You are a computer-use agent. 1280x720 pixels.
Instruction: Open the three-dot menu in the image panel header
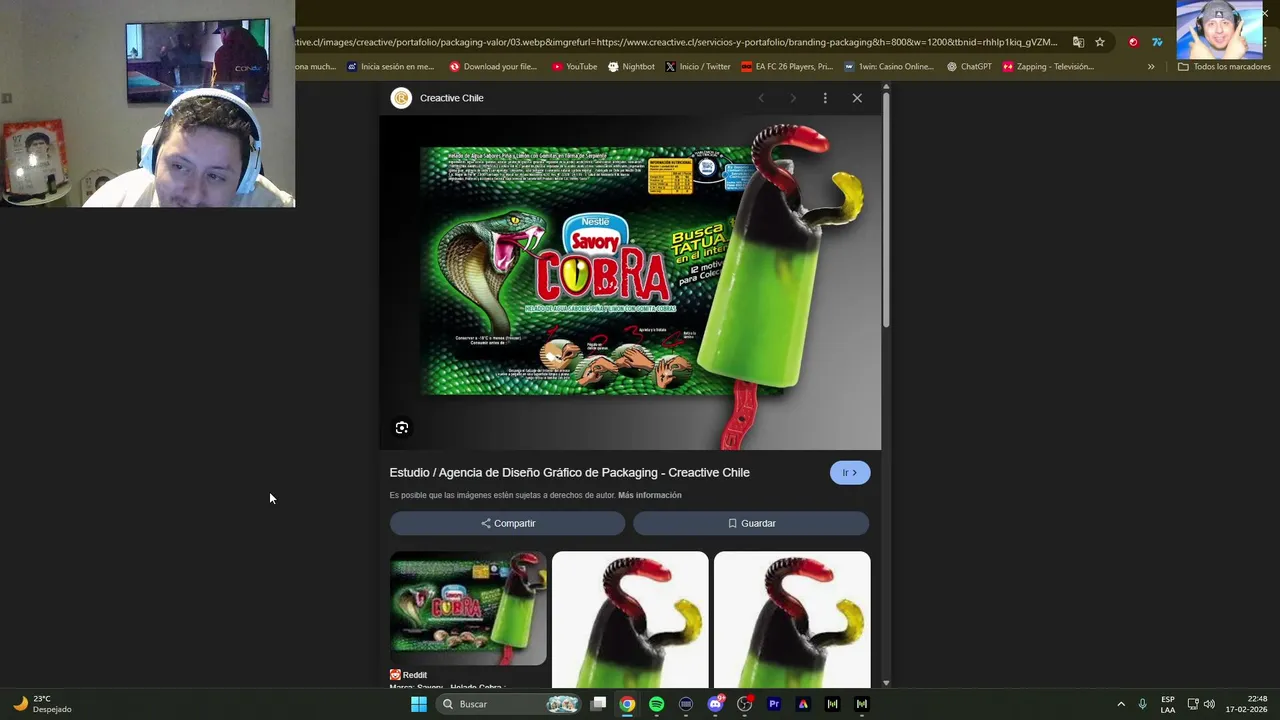point(825,98)
